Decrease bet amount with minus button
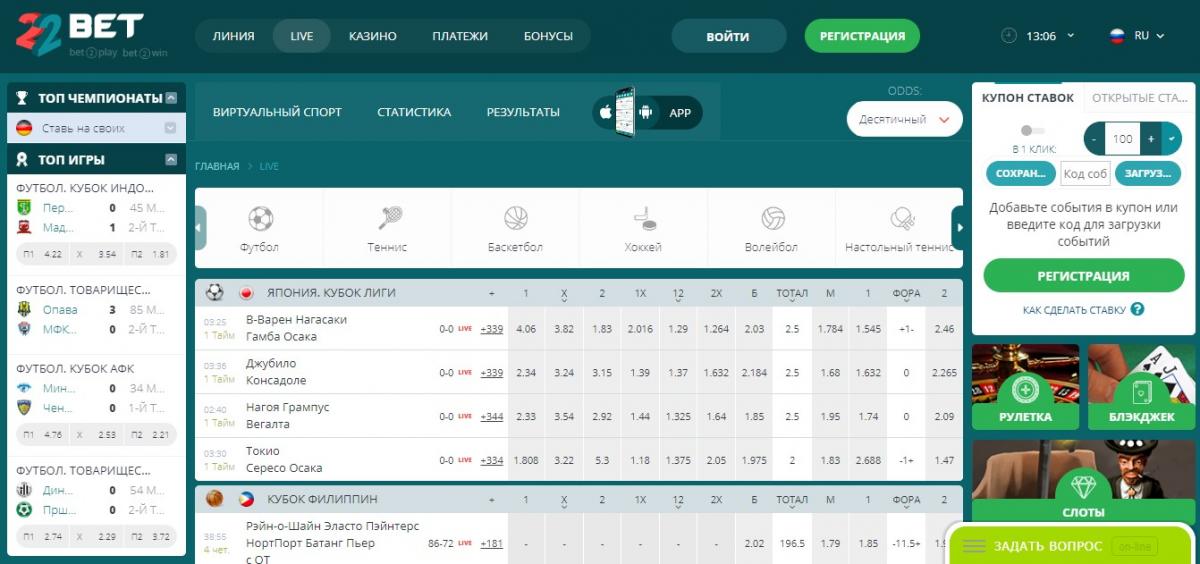Image resolution: width=1200 pixels, height=564 pixels. point(1095,139)
